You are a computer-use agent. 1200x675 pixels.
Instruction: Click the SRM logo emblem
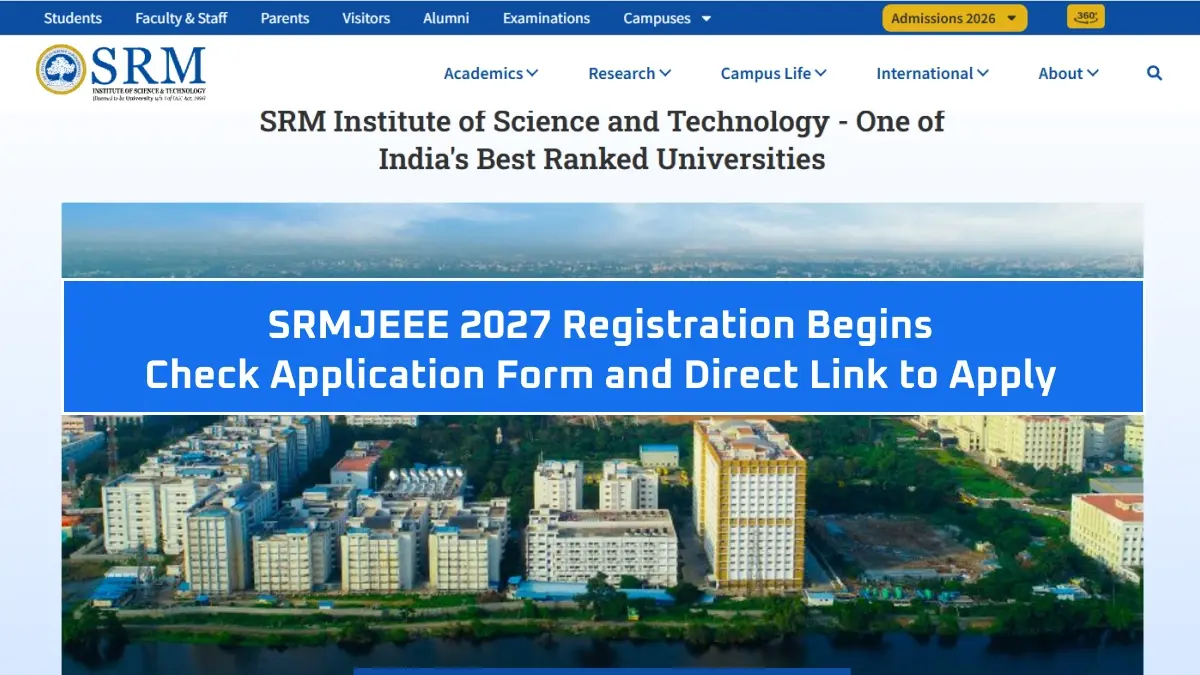point(61,70)
